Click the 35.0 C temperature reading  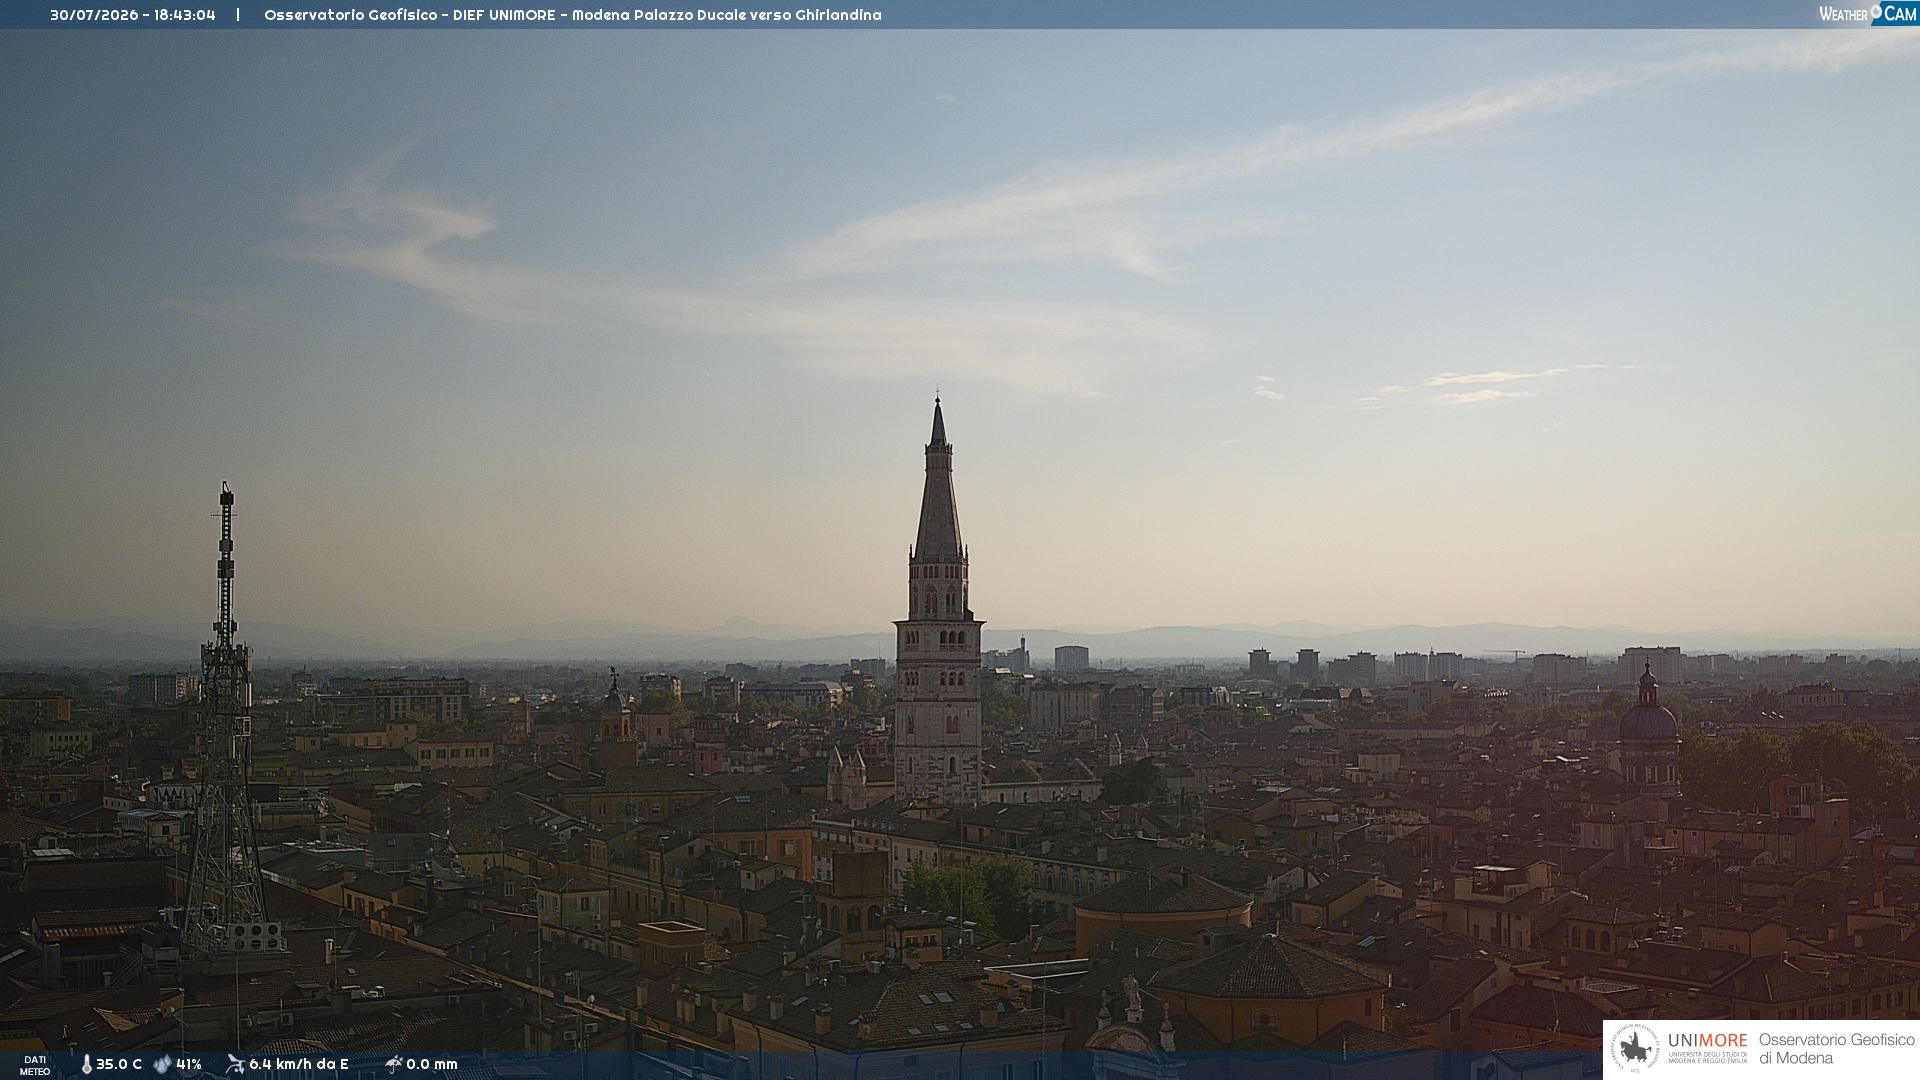pyautogui.click(x=119, y=1064)
